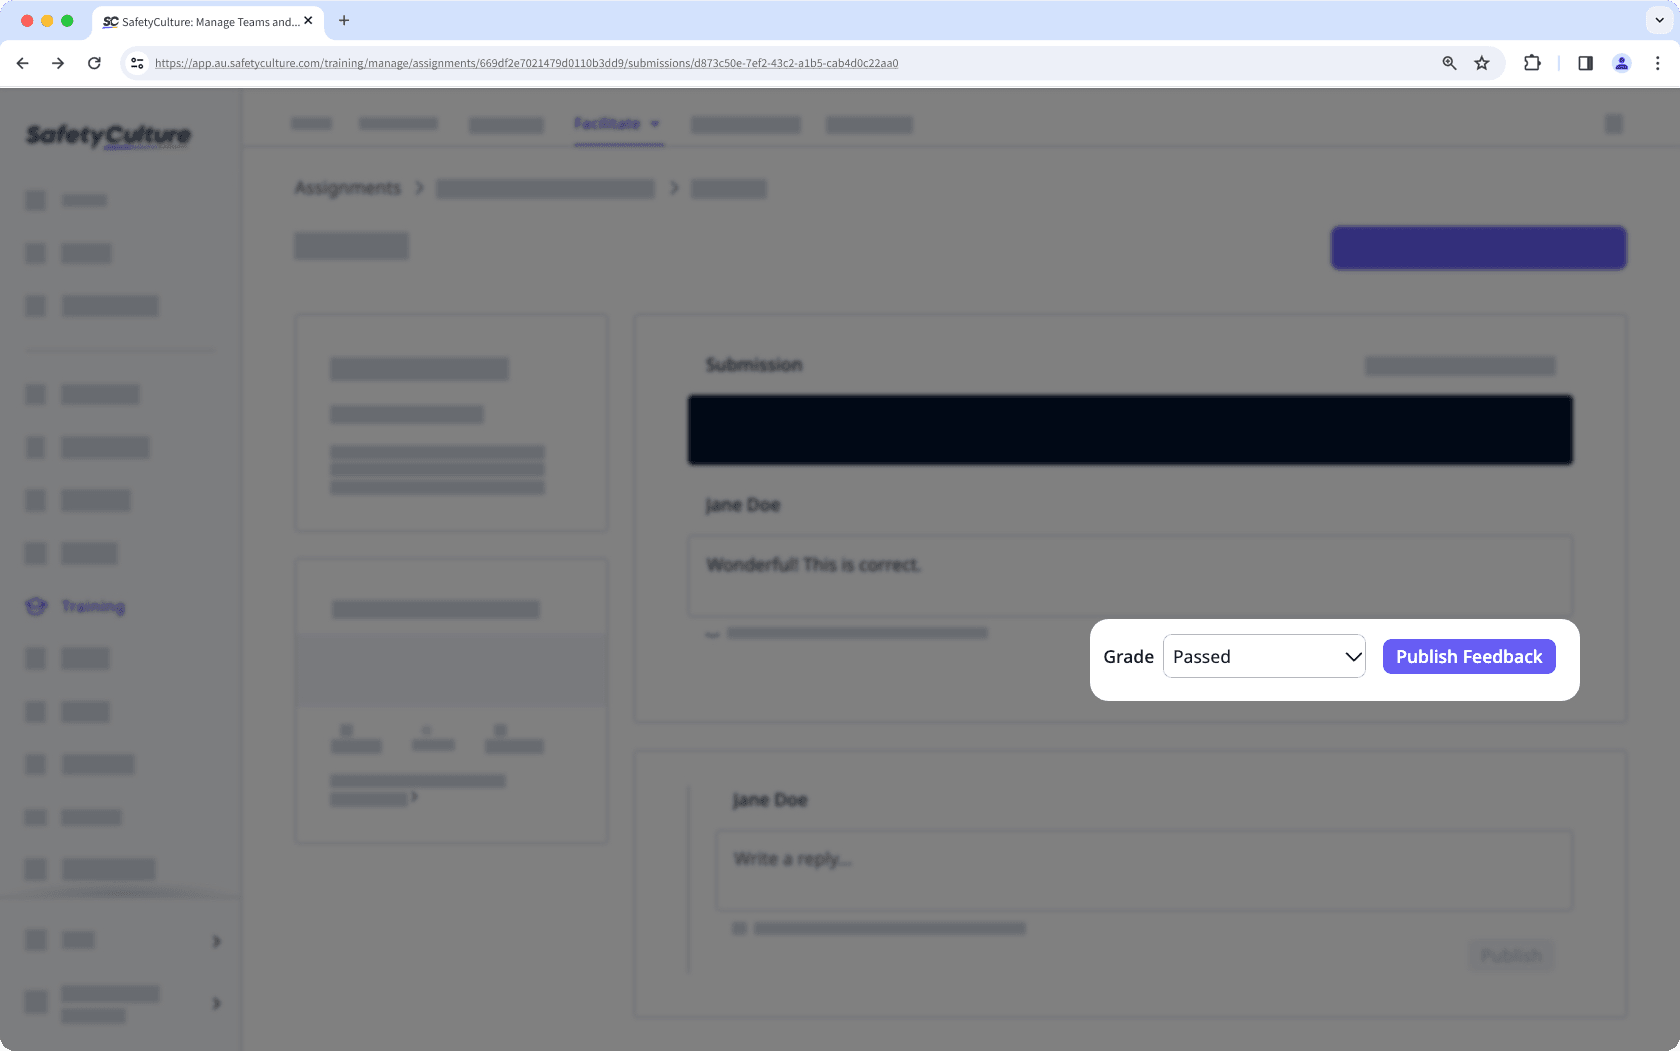Expand the Facilitate menu chevron
The height and width of the screenshot is (1051, 1680).
point(656,124)
